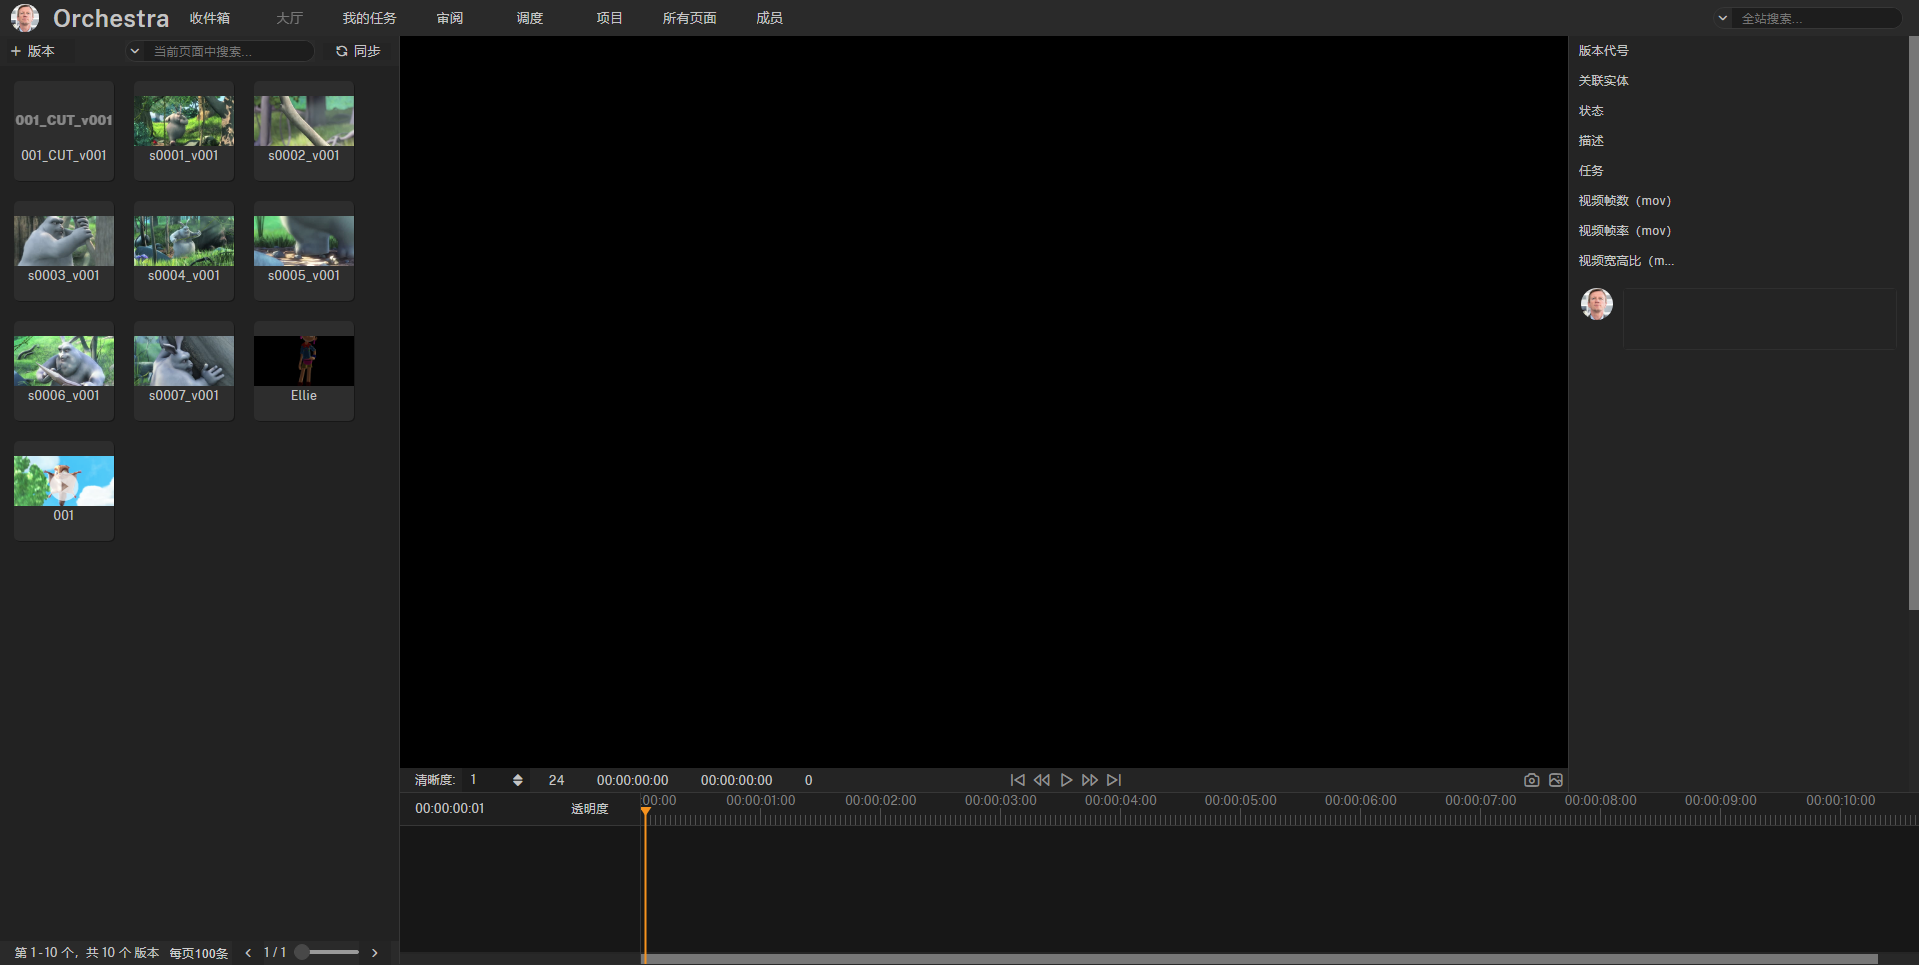This screenshot has width=1919, height=965.
Task: Add a new version with + 版本
Action: pos(33,51)
